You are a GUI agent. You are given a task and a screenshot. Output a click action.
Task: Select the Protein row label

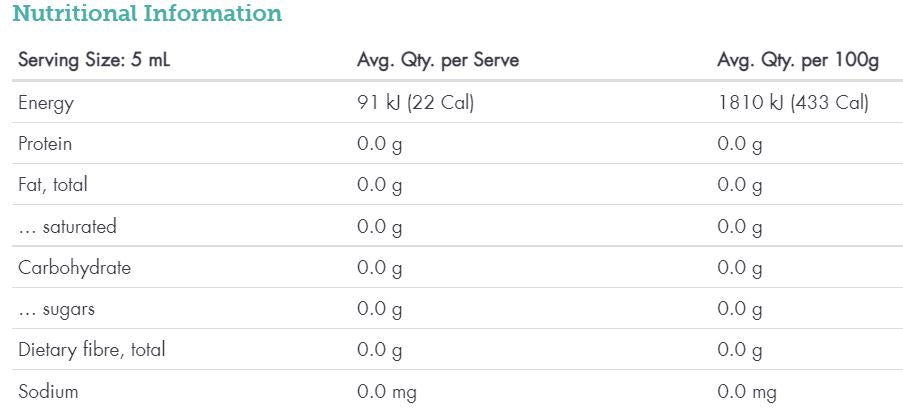[x=45, y=144]
